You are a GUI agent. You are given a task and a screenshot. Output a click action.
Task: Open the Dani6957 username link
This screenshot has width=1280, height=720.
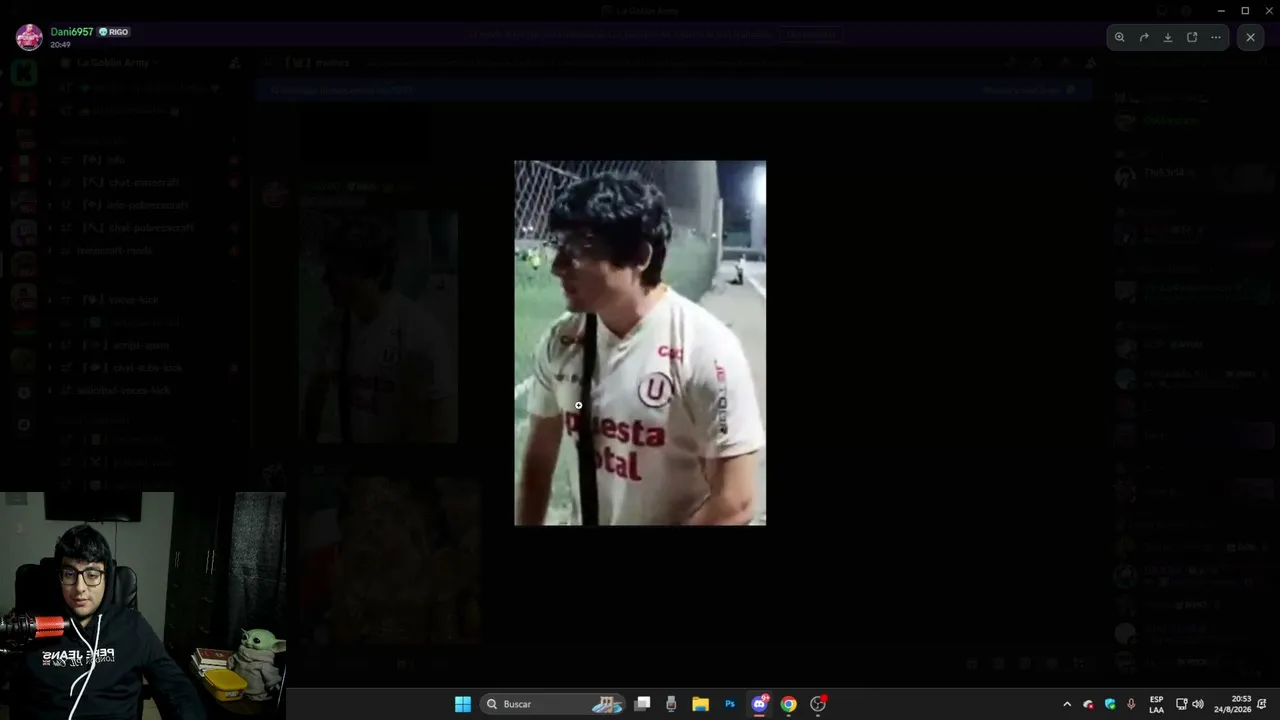tap(72, 32)
